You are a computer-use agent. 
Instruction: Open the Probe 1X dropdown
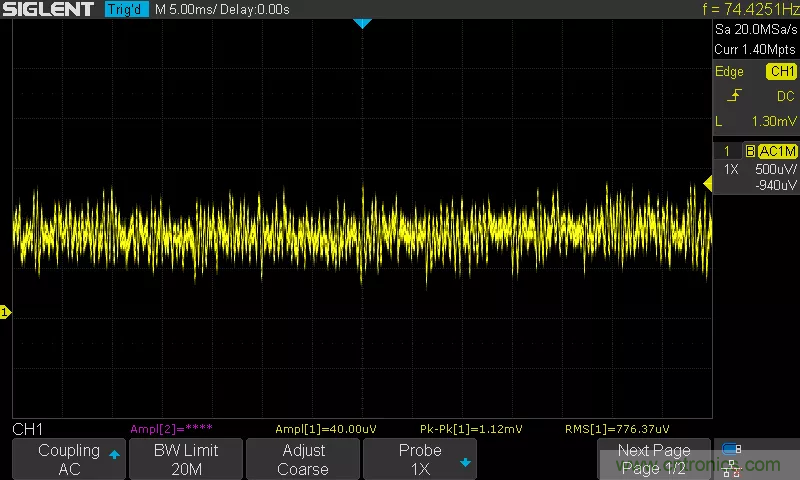[419, 459]
